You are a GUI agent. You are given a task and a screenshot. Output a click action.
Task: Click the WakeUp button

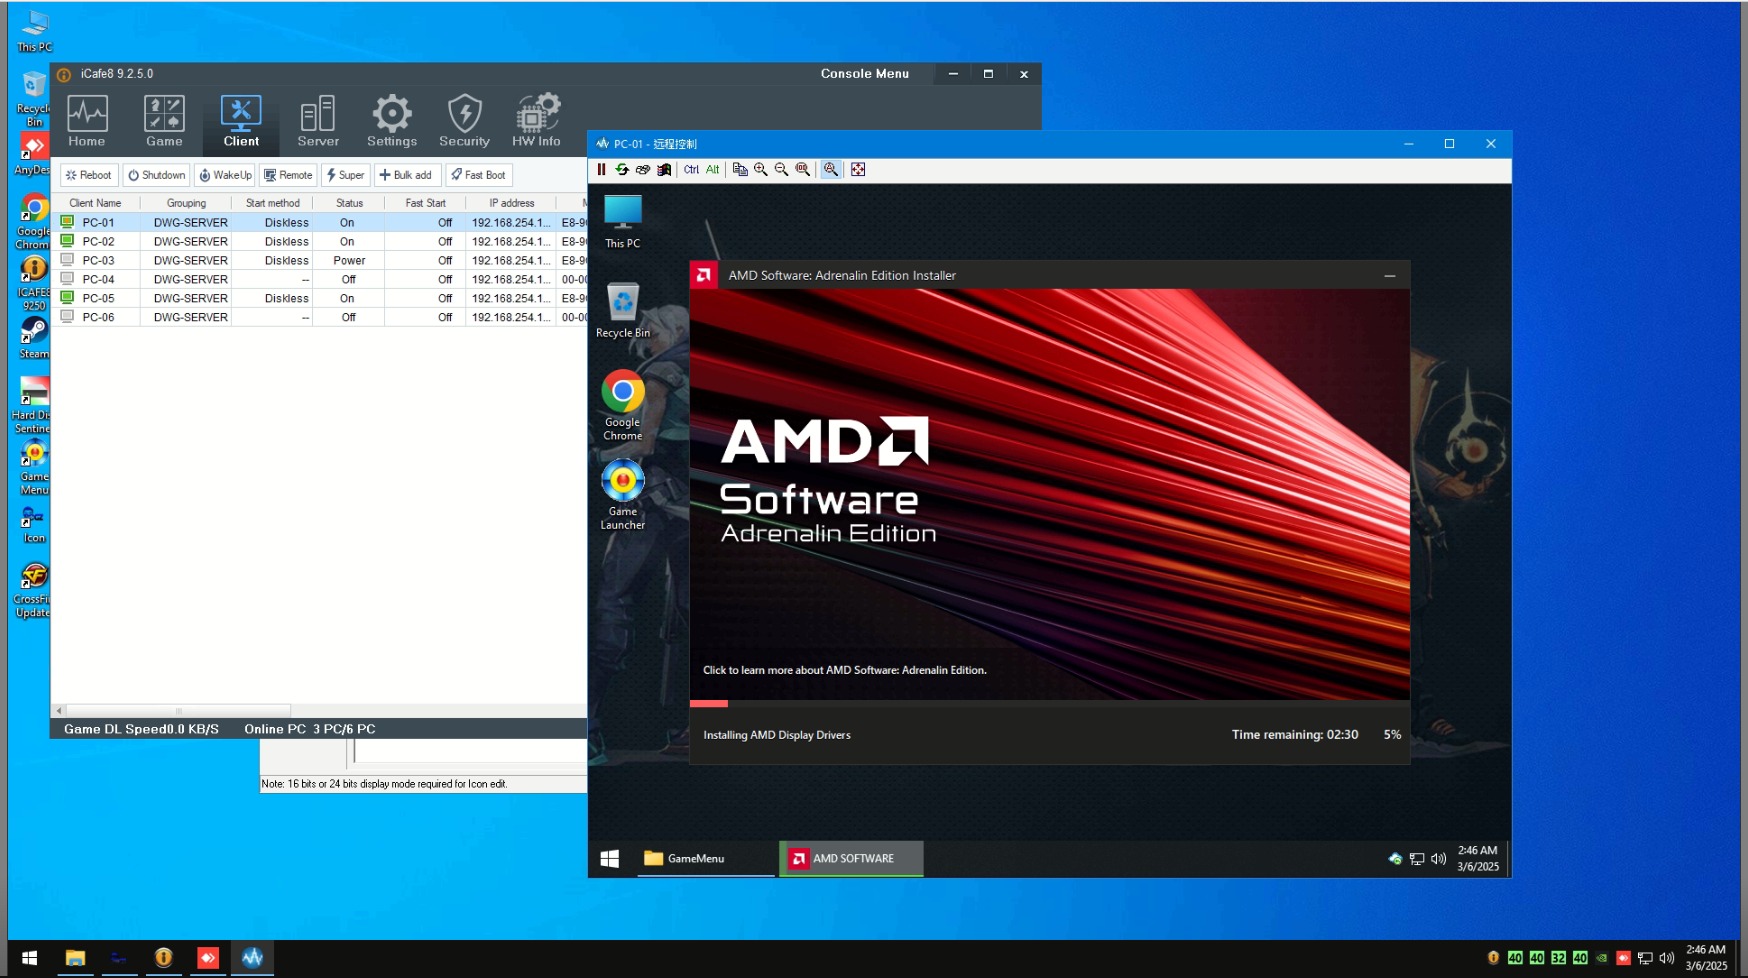225,175
